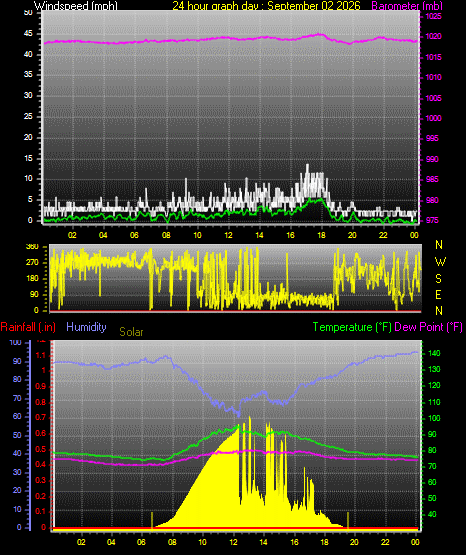Click the 0.1 rainfall axis value

(x=41, y=511)
